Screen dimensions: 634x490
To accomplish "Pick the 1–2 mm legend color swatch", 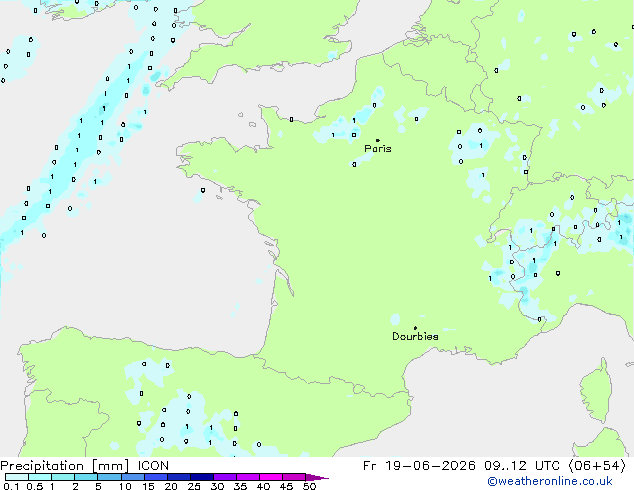I will pyautogui.click(x=63, y=477).
